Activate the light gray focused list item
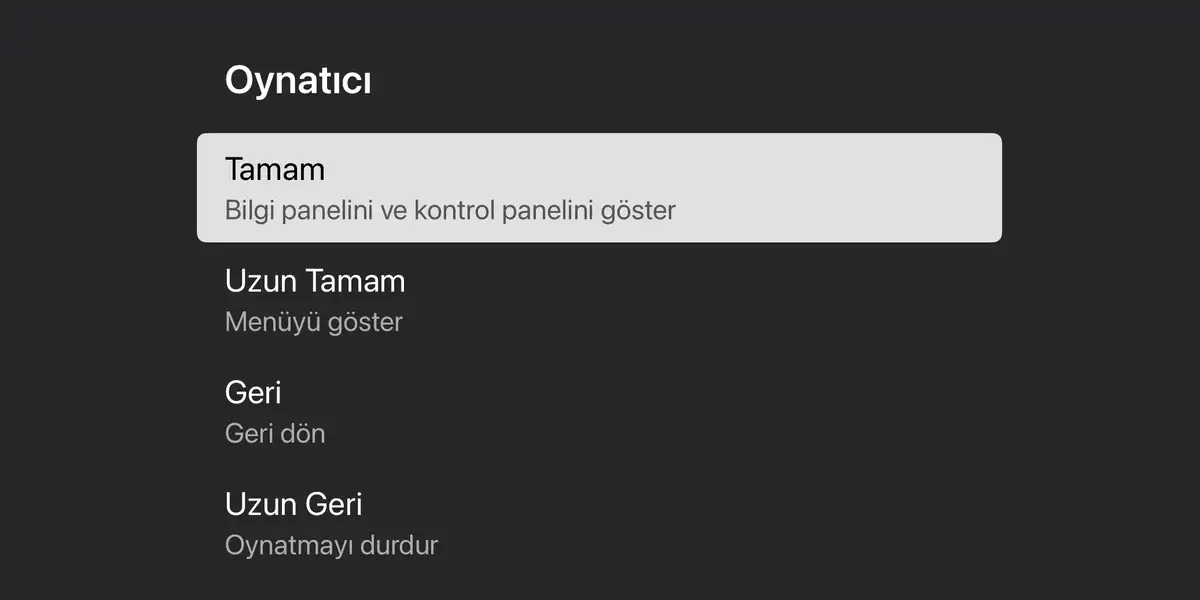 point(599,188)
